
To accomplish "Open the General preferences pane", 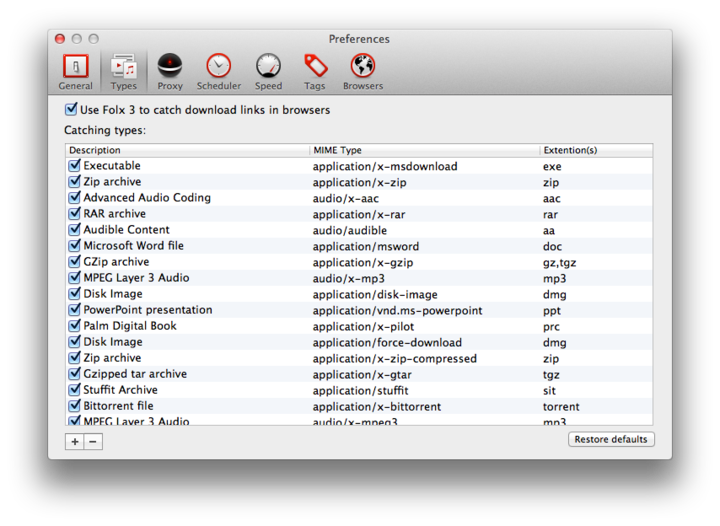I will point(75,70).
